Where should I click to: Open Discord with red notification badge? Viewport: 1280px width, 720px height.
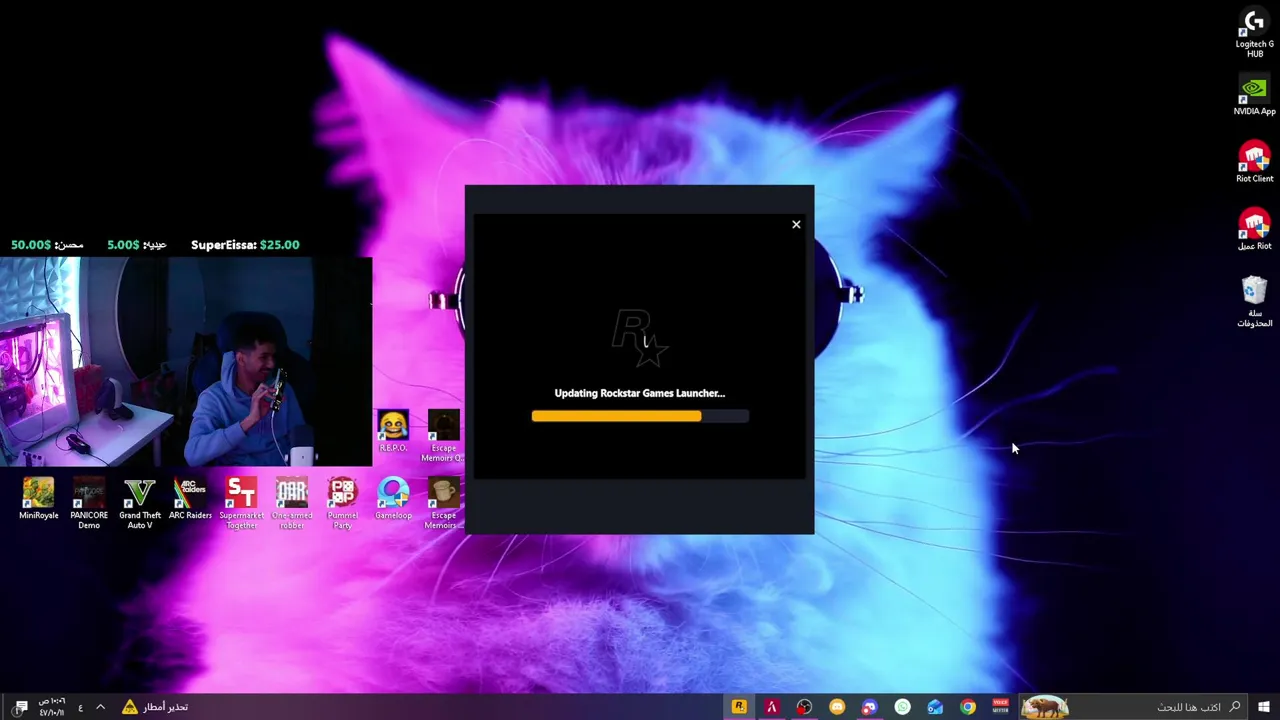[x=869, y=707]
